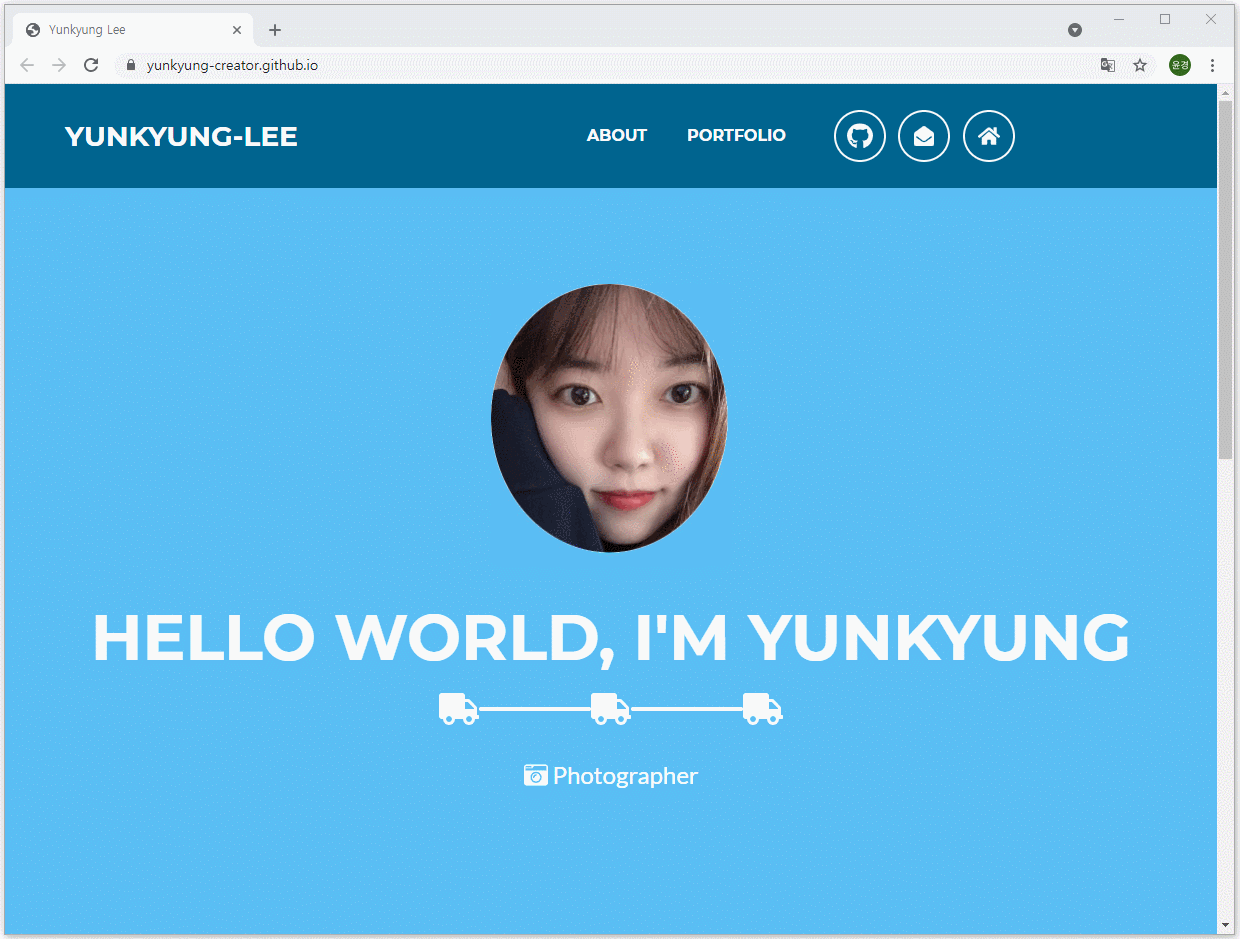The height and width of the screenshot is (939, 1240).
Task: Click the camera icon next to Photographer
Action: tap(536, 775)
